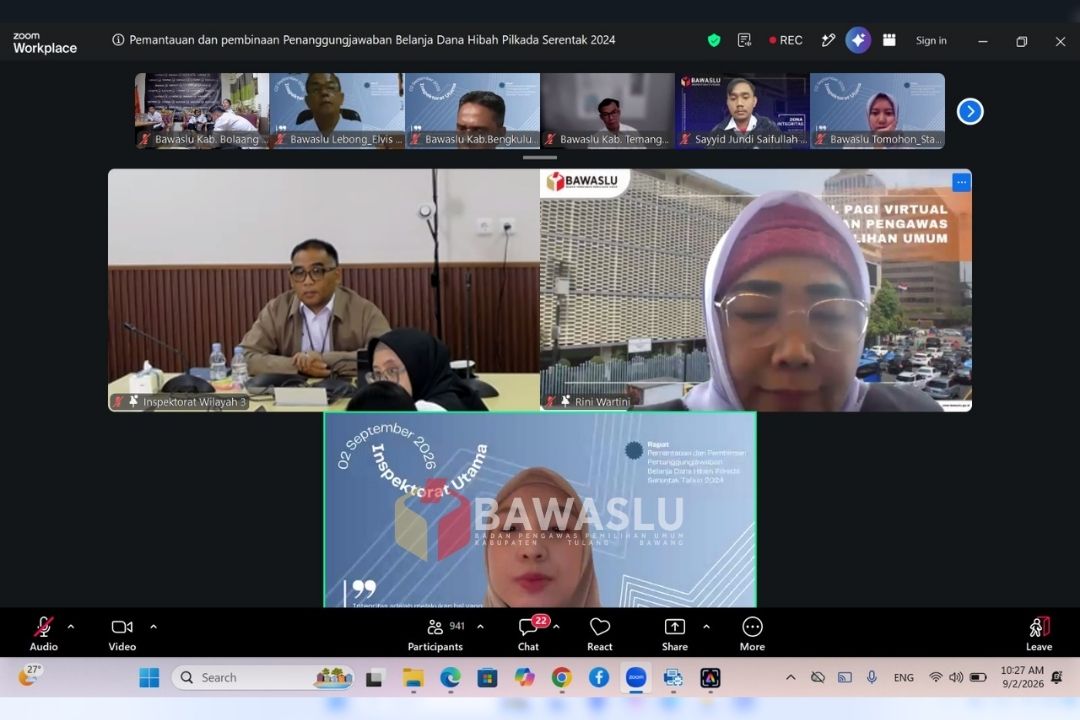Expand the Chat options caret
Screen dimensions: 1080x720
coord(557,627)
